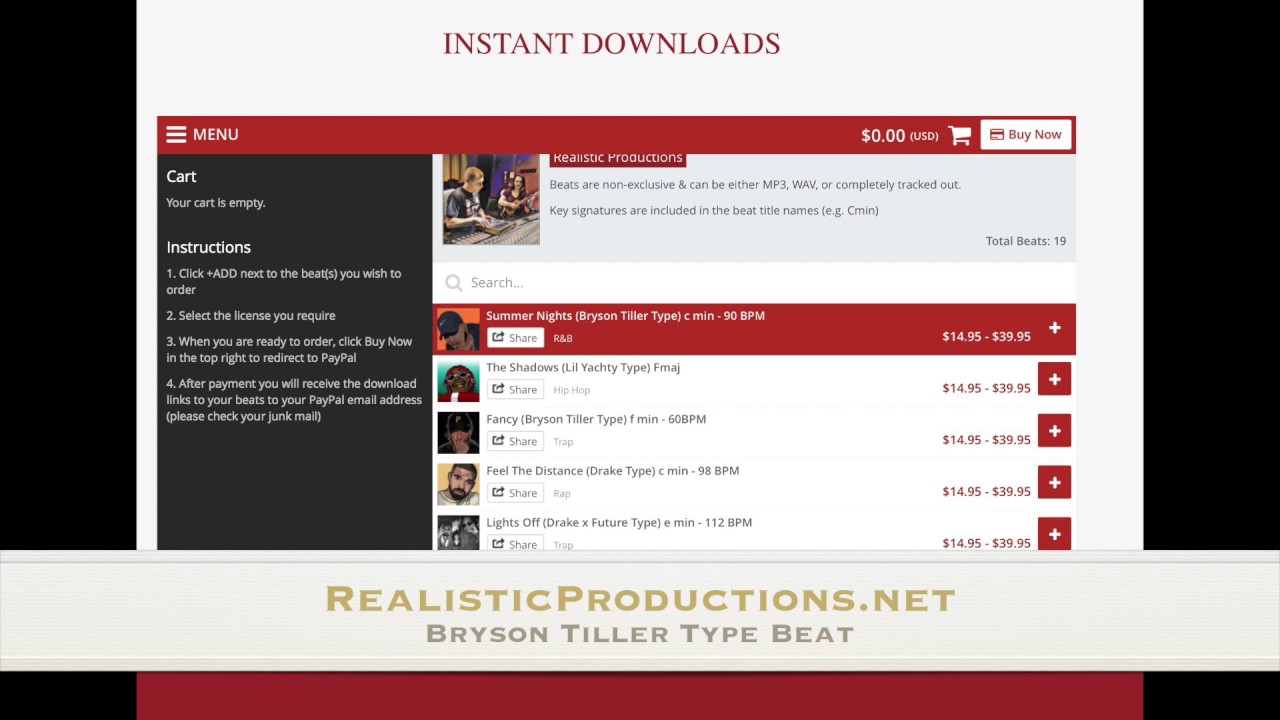Click Realistic Productions studio photo
Screen dimensions: 1280x720
(491, 200)
